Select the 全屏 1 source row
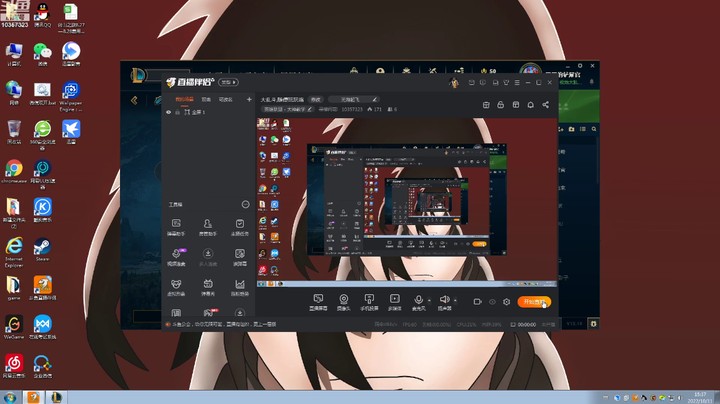Screen dimensions: 720x404 (x=209, y=112)
